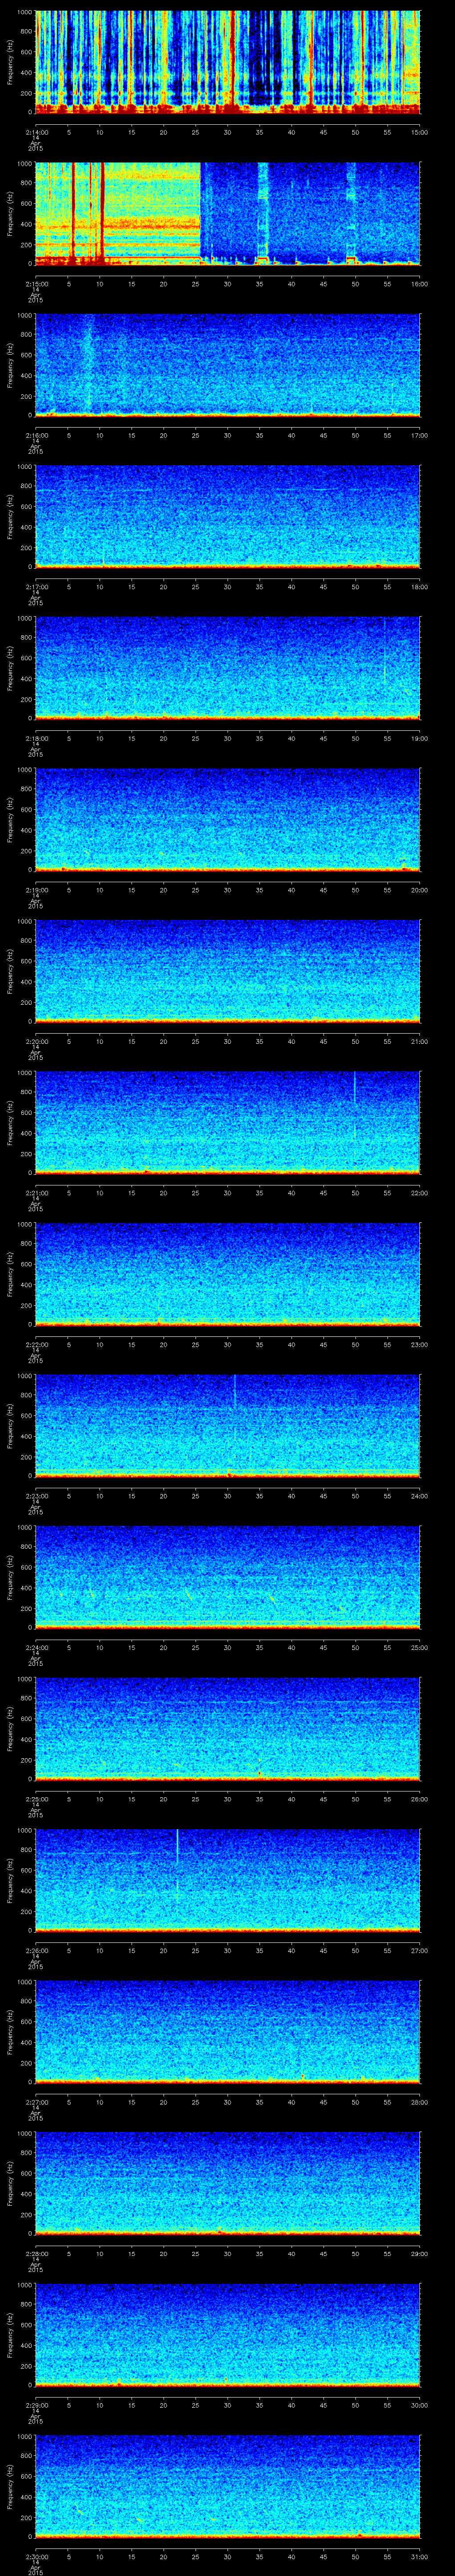The width and height of the screenshot is (455, 2576).
Task: Click the Frequency (Hz) axis label of the 2:14:00 panel
Action: 11,62
